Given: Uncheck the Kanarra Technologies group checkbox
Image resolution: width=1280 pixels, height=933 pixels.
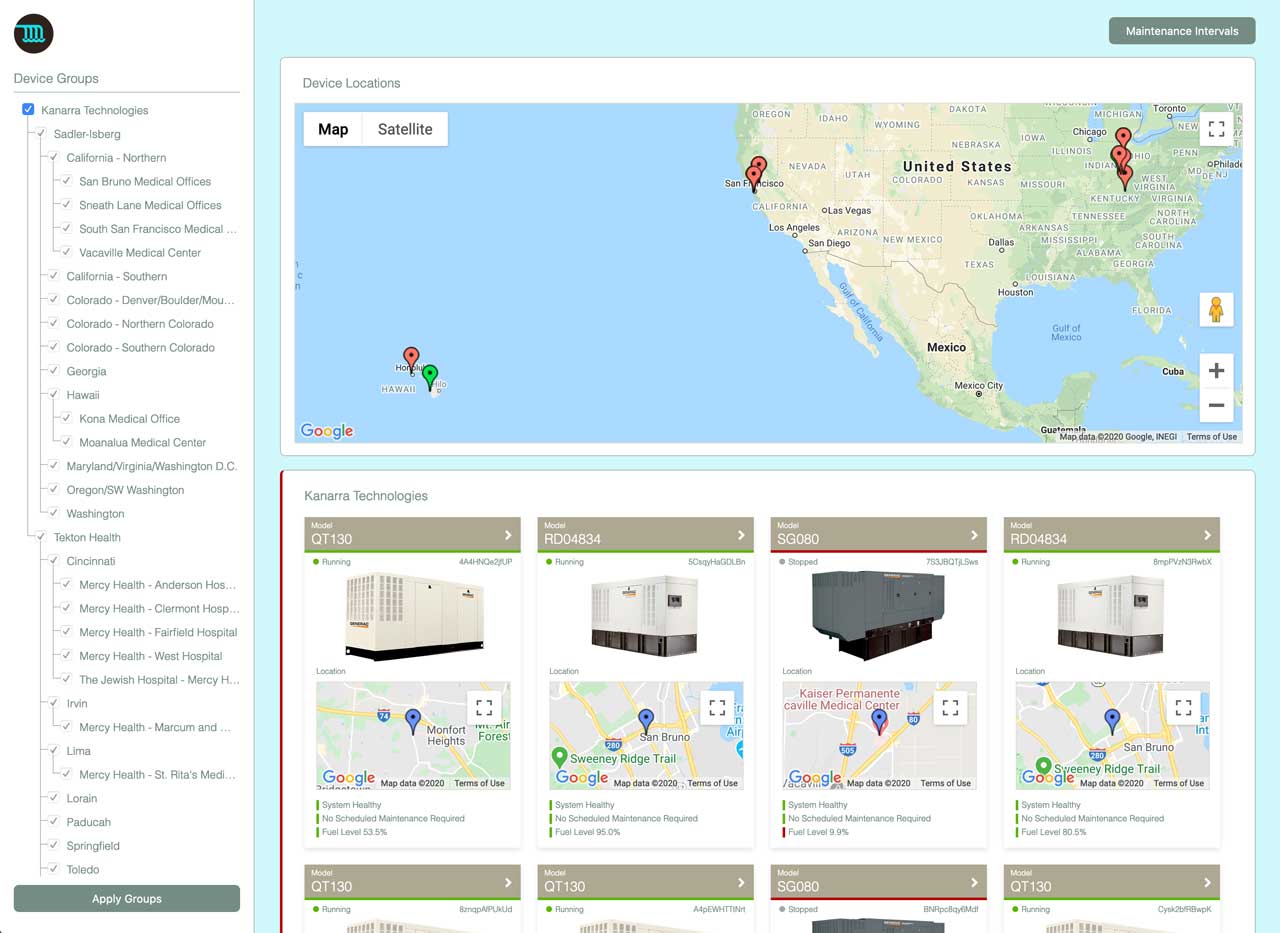Looking at the screenshot, I should (28, 110).
